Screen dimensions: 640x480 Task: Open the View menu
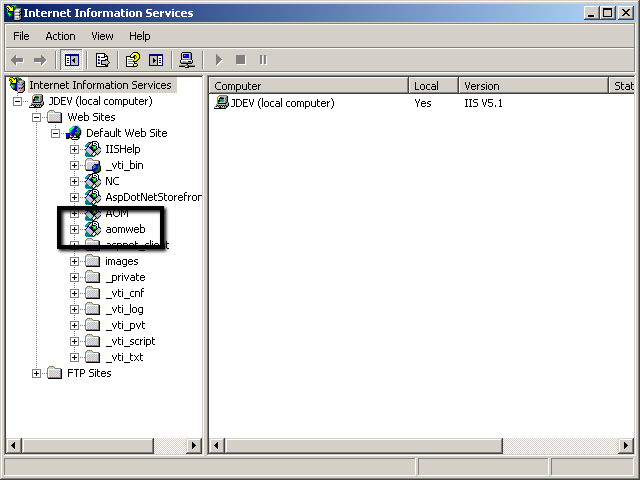[102, 36]
